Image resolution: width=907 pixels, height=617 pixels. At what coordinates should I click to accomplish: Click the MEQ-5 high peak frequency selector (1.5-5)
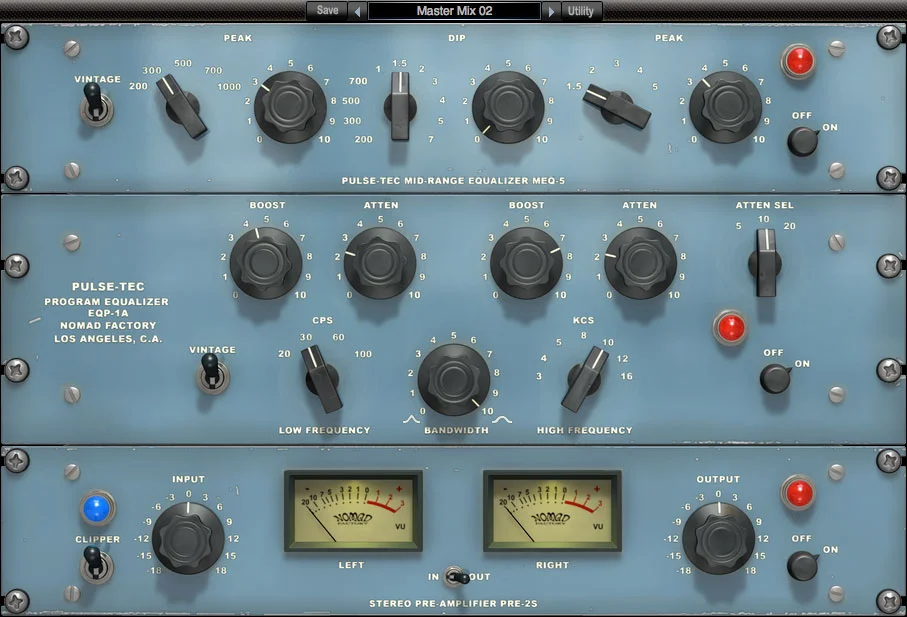[x=617, y=106]
